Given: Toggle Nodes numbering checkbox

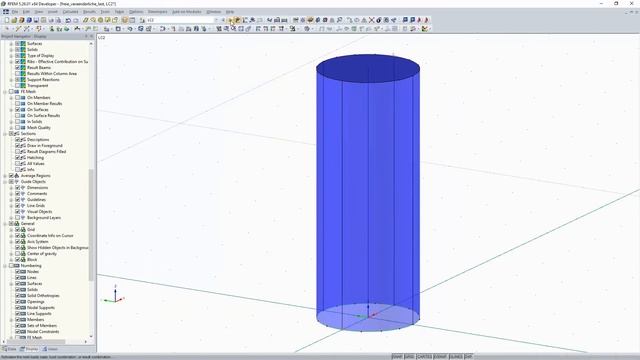Looking at the screenshot, I should click(x=18, y=271).
